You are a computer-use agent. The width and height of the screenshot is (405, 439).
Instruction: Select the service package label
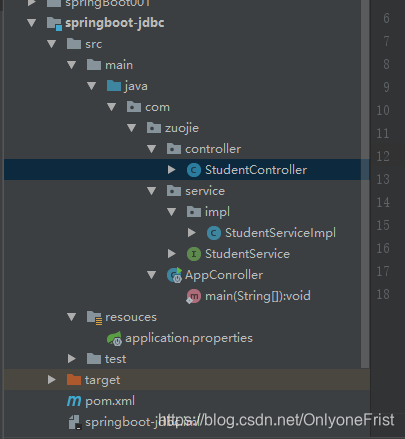click(x=205, y=191)
